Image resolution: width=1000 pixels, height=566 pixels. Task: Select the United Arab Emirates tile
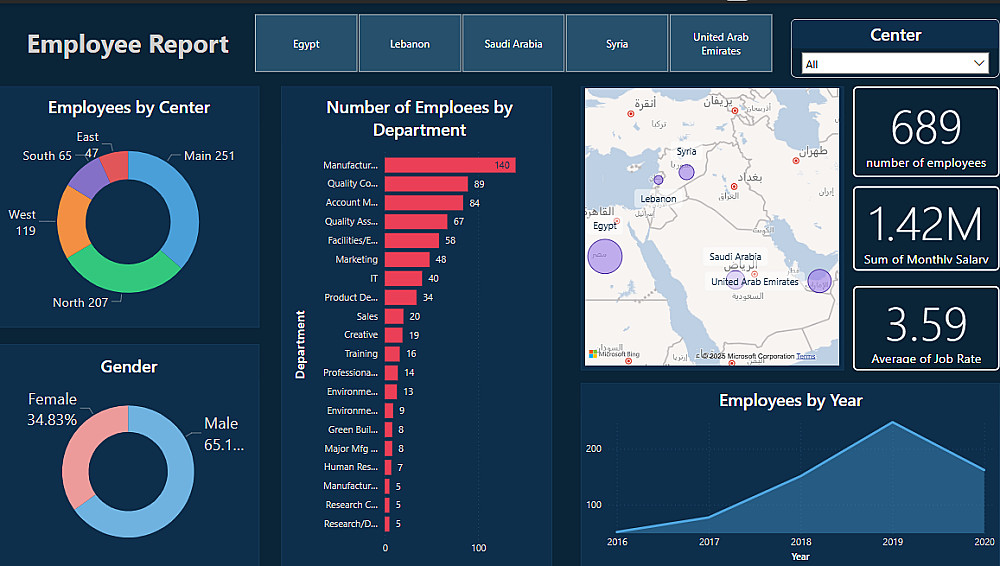pyautogui.click(x=721, y=43)
